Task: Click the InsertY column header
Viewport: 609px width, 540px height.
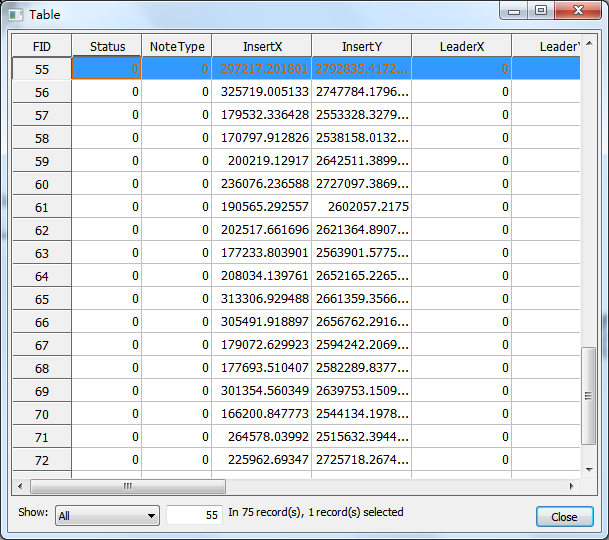Action: (361, 46)
